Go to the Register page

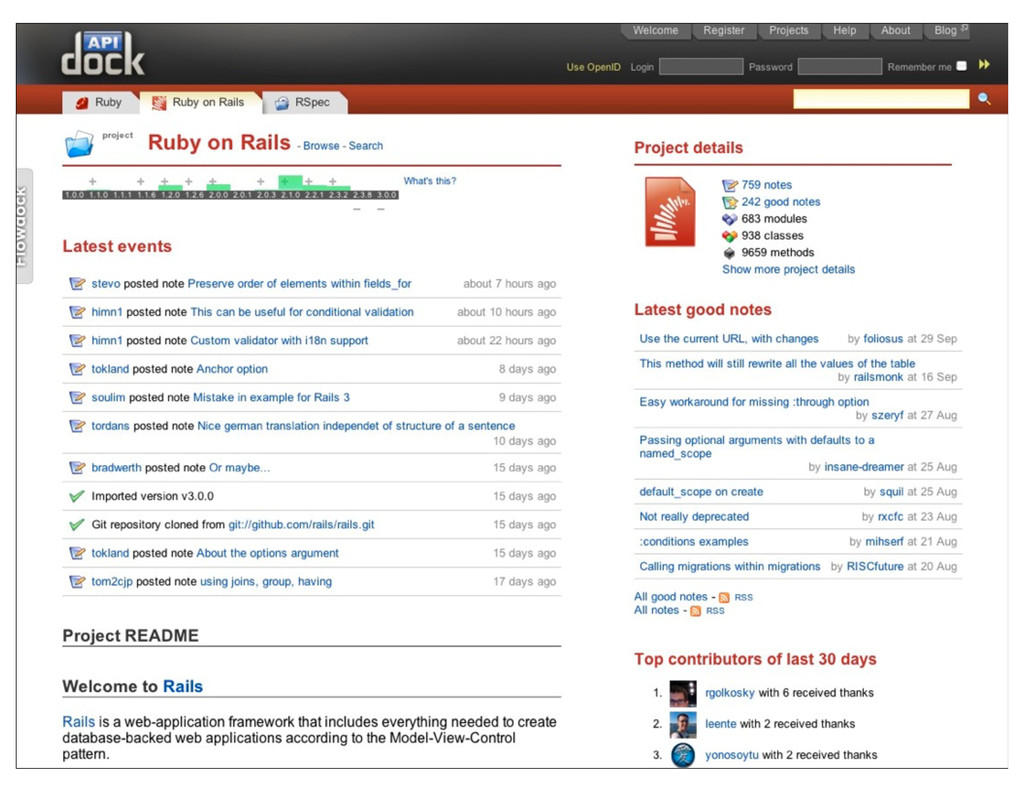[x=724, y=31]
